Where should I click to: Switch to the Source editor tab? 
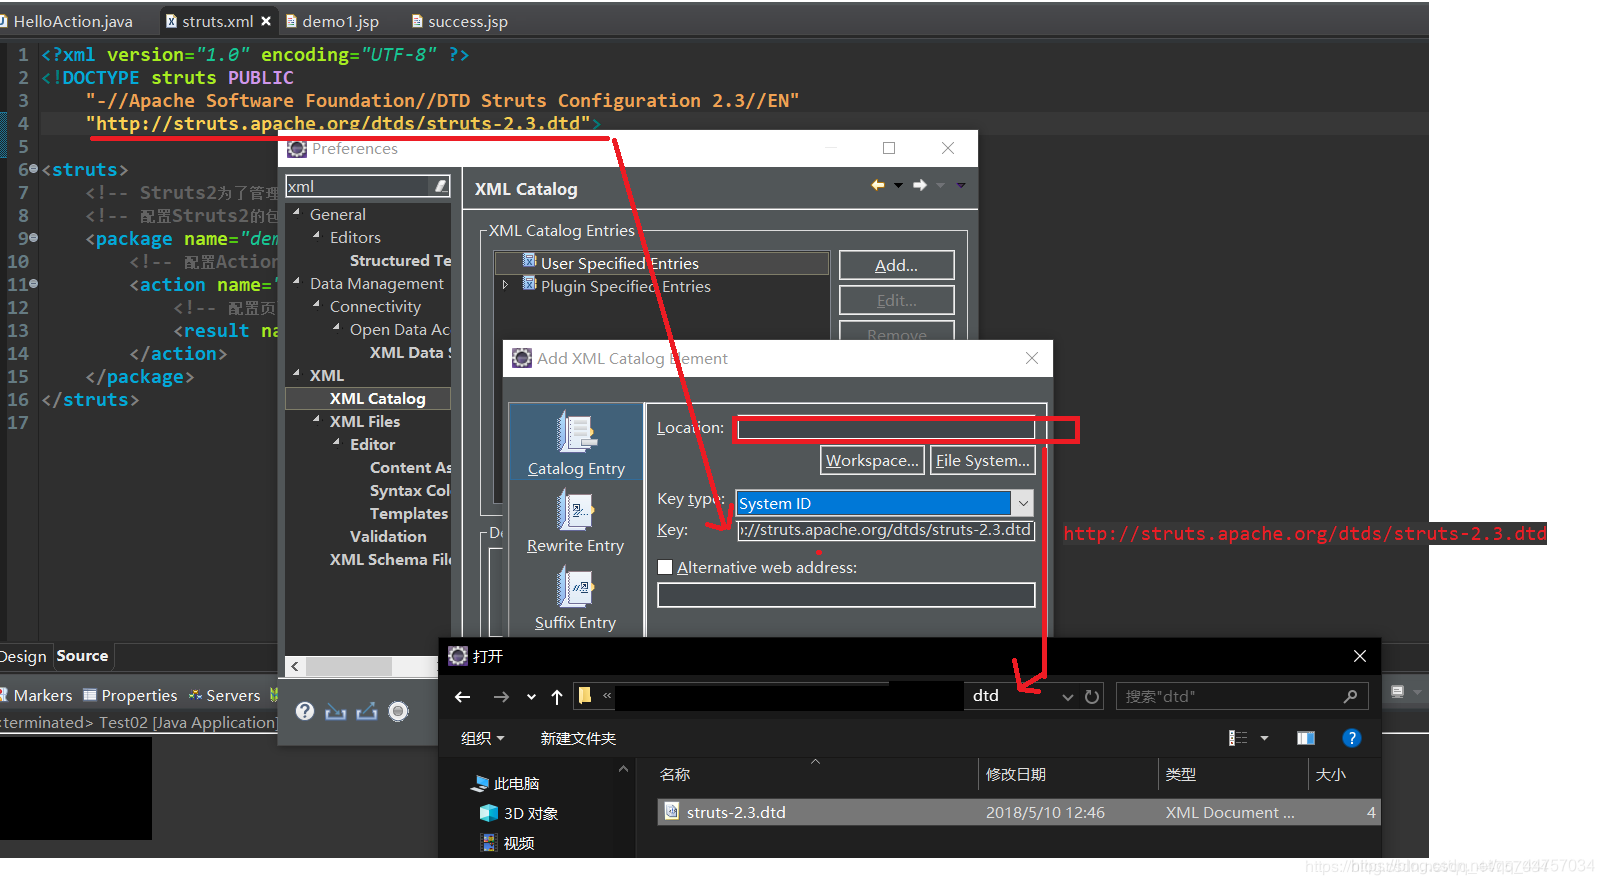point(82,656)
